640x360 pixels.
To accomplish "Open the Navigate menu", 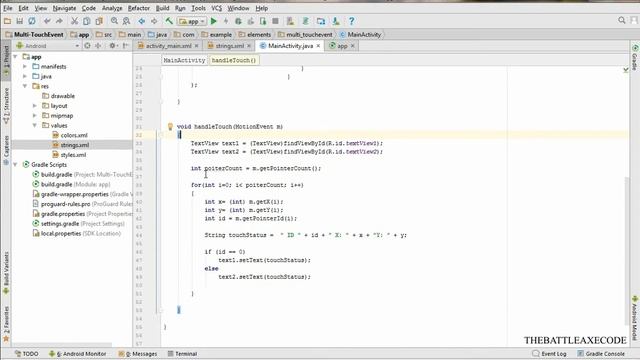I will point(64,8).
